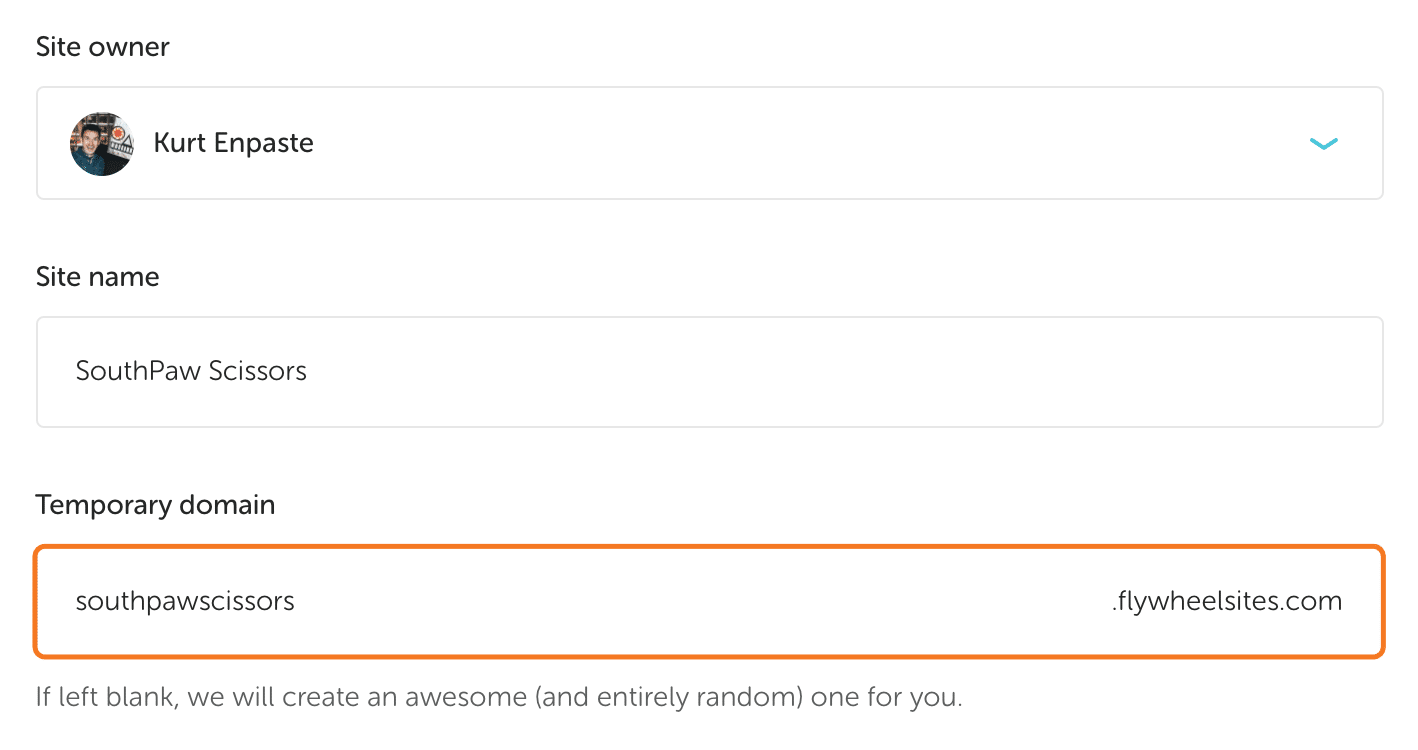Click the surname "Enpaste"
The height and width of the screenshot is (750, 1418).
coord(263,143)
